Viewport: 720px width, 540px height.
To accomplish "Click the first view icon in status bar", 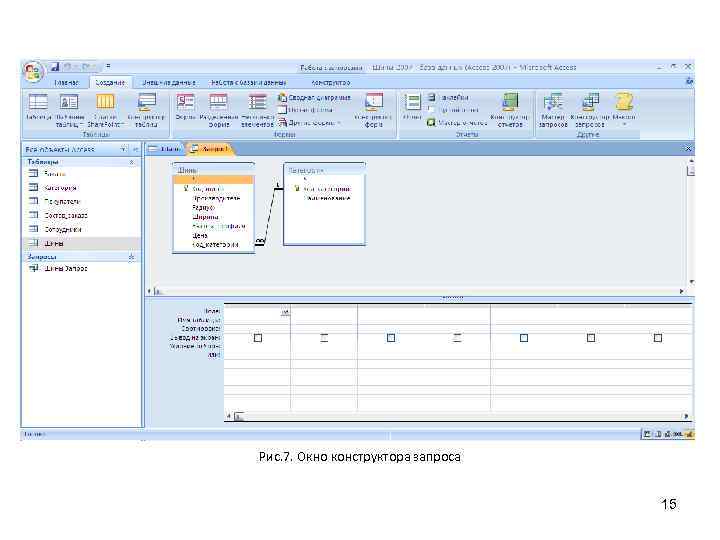I will pyautogui.click(x=647, y=434).
